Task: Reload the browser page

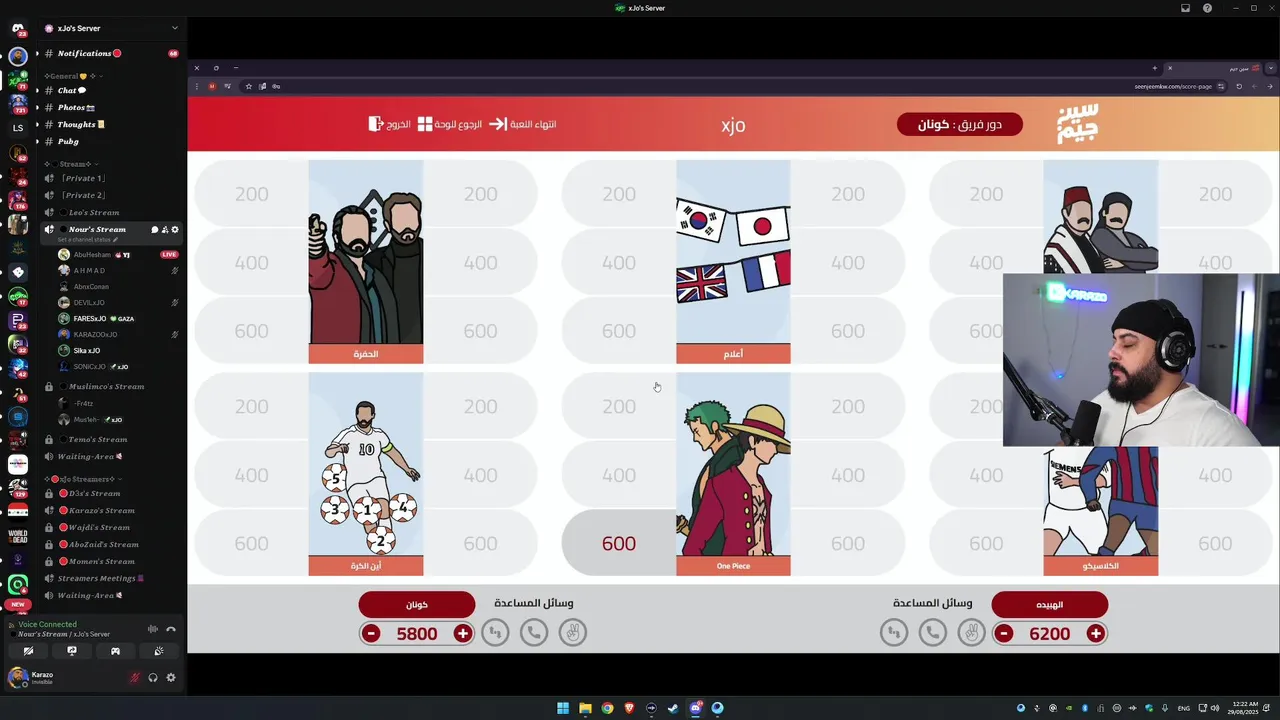Action: (x=1239, y=86)
